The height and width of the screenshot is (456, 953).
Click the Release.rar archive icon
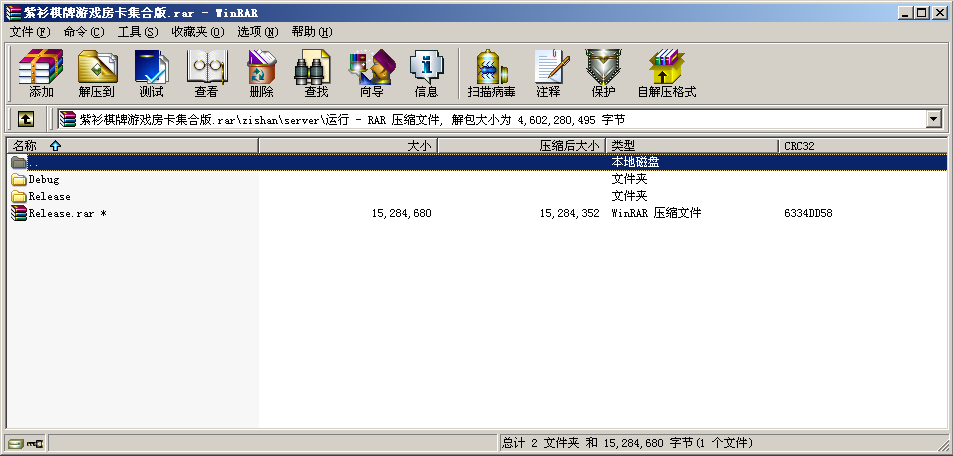(x=19, y=213)
